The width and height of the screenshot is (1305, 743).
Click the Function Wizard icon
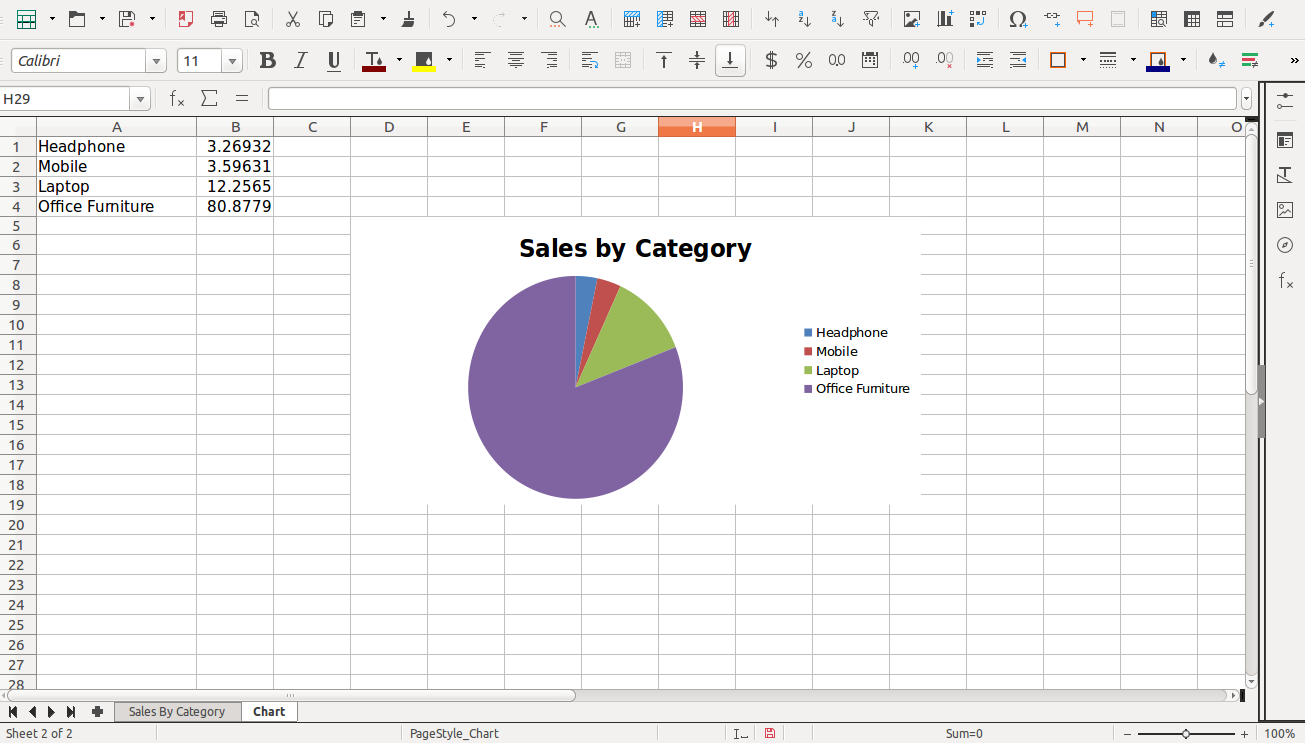177,98
